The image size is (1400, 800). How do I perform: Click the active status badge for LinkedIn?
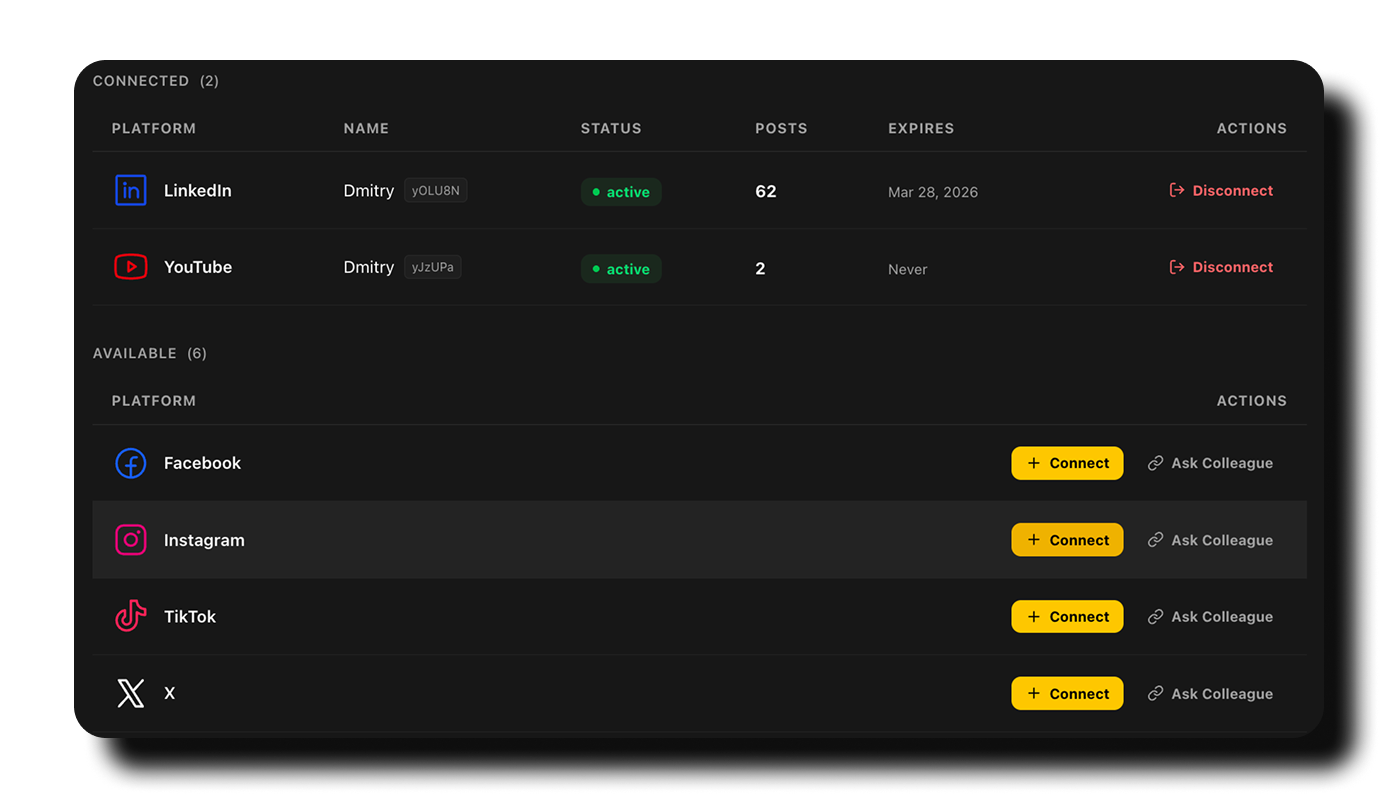[621, 191]
